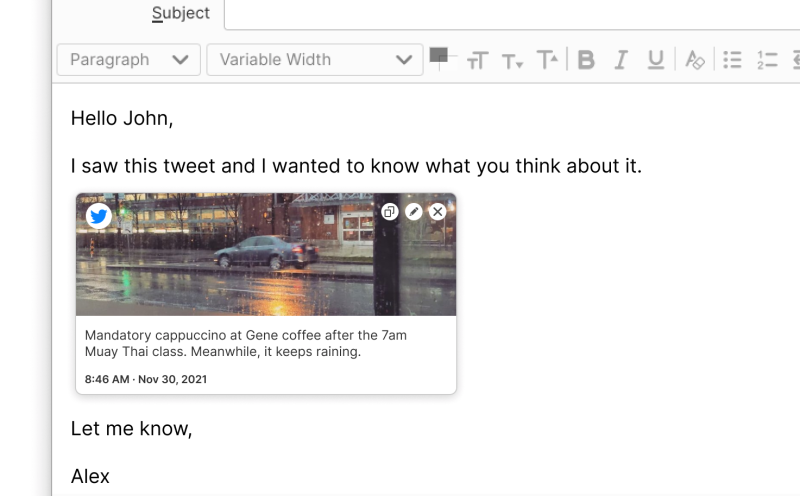Click the tweet timestamp Nov 30, 2021
800x496 pixels.
point(146,379)
